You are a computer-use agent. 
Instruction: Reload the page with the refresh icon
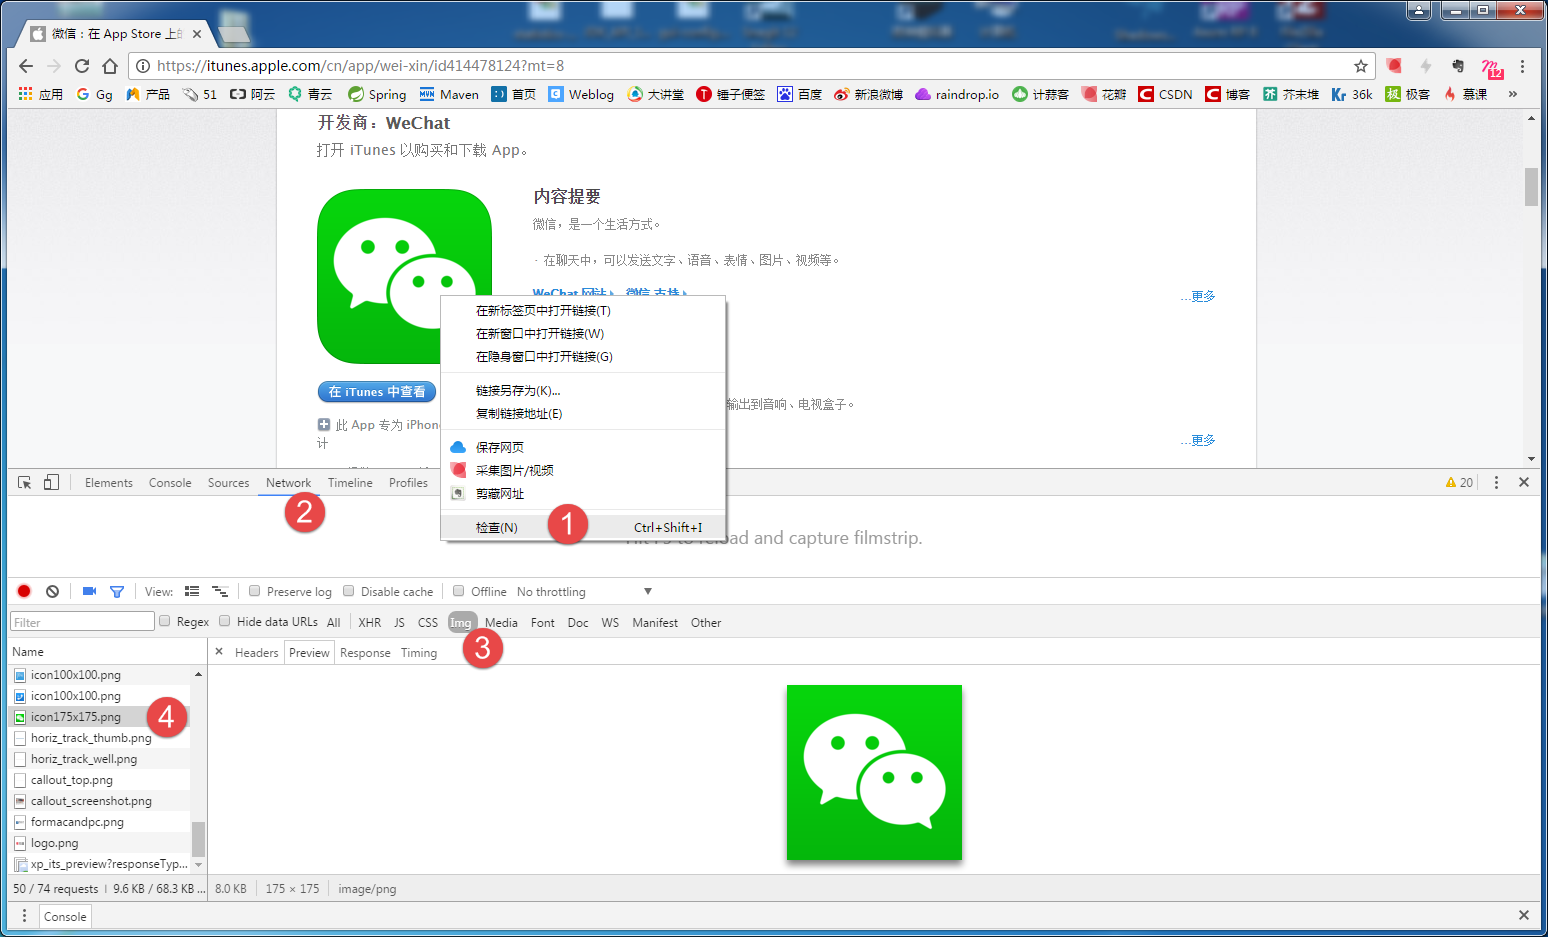[x=82, y=66]
